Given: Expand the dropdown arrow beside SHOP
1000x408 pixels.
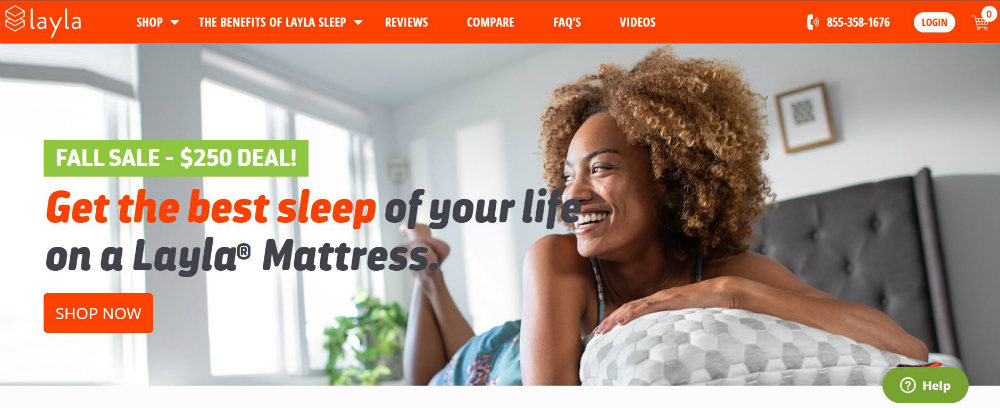Looking at the screenshot, I should tap(175, 22).
